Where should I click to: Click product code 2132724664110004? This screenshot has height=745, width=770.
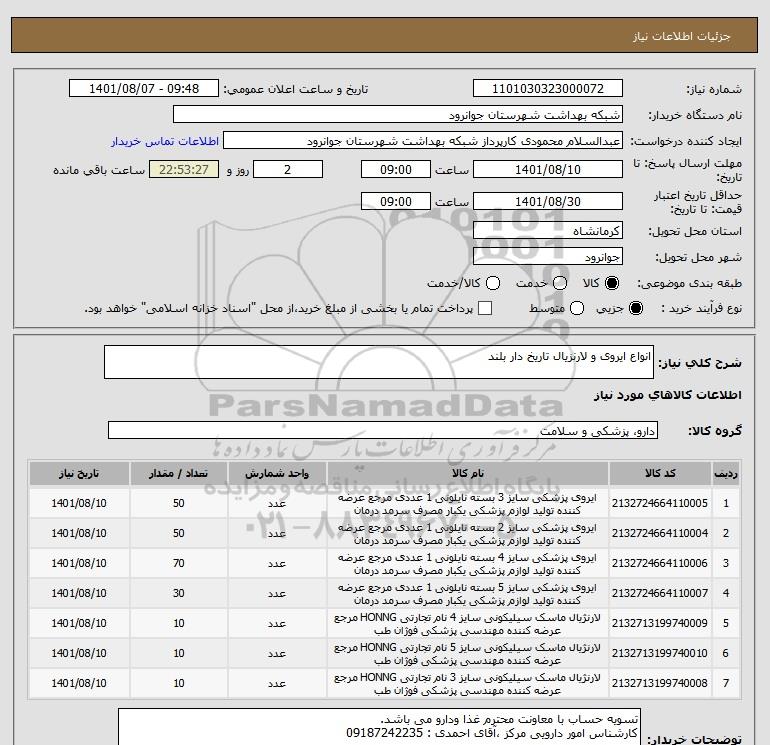click(x=660, y=533)
